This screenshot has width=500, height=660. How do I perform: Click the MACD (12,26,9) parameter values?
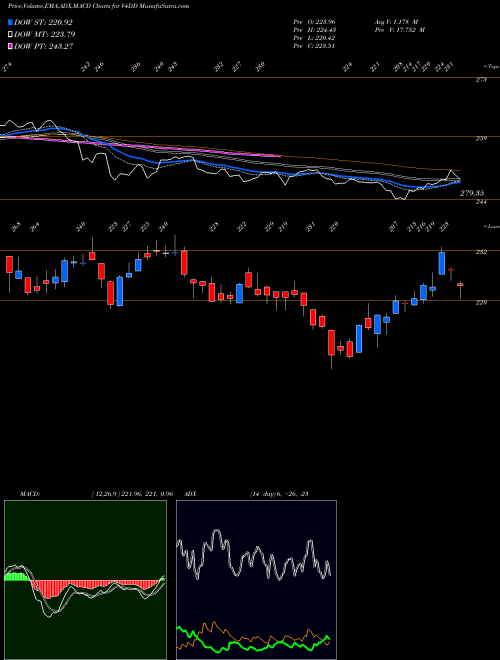132,494
